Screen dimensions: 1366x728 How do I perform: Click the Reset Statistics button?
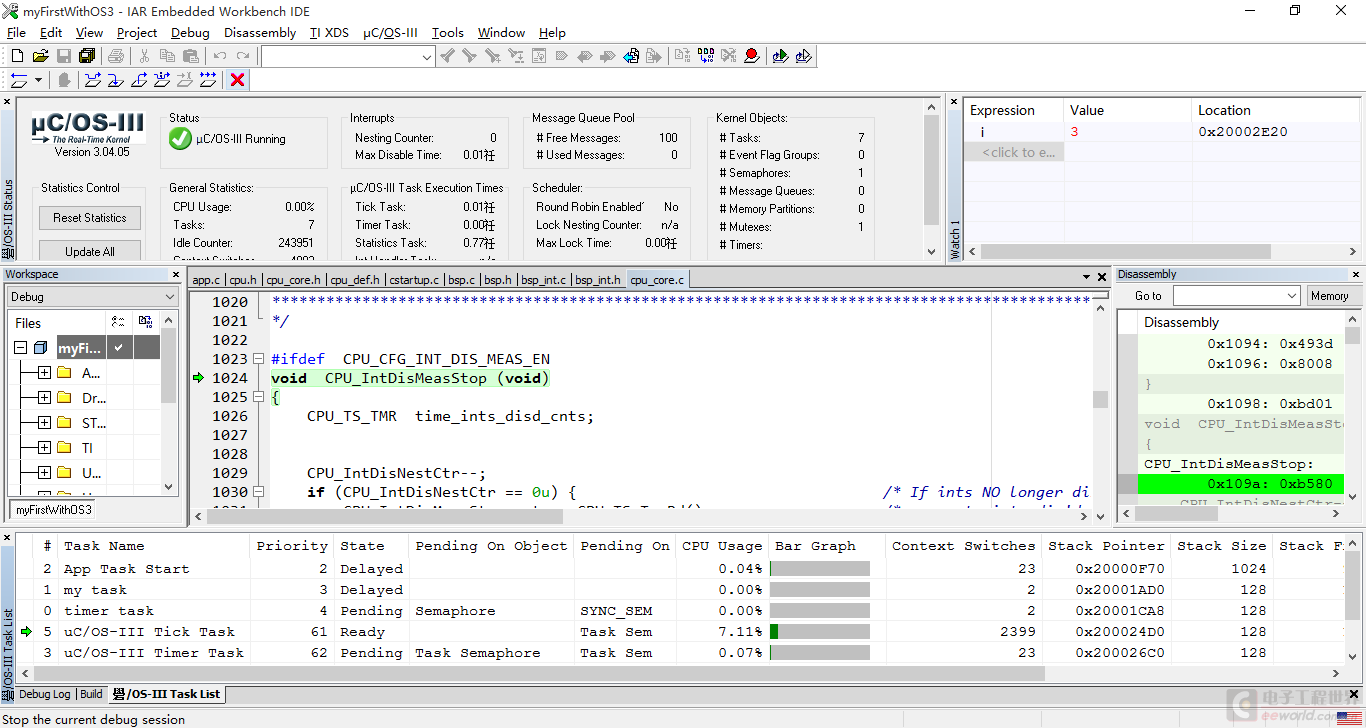(x=90, y=218)
